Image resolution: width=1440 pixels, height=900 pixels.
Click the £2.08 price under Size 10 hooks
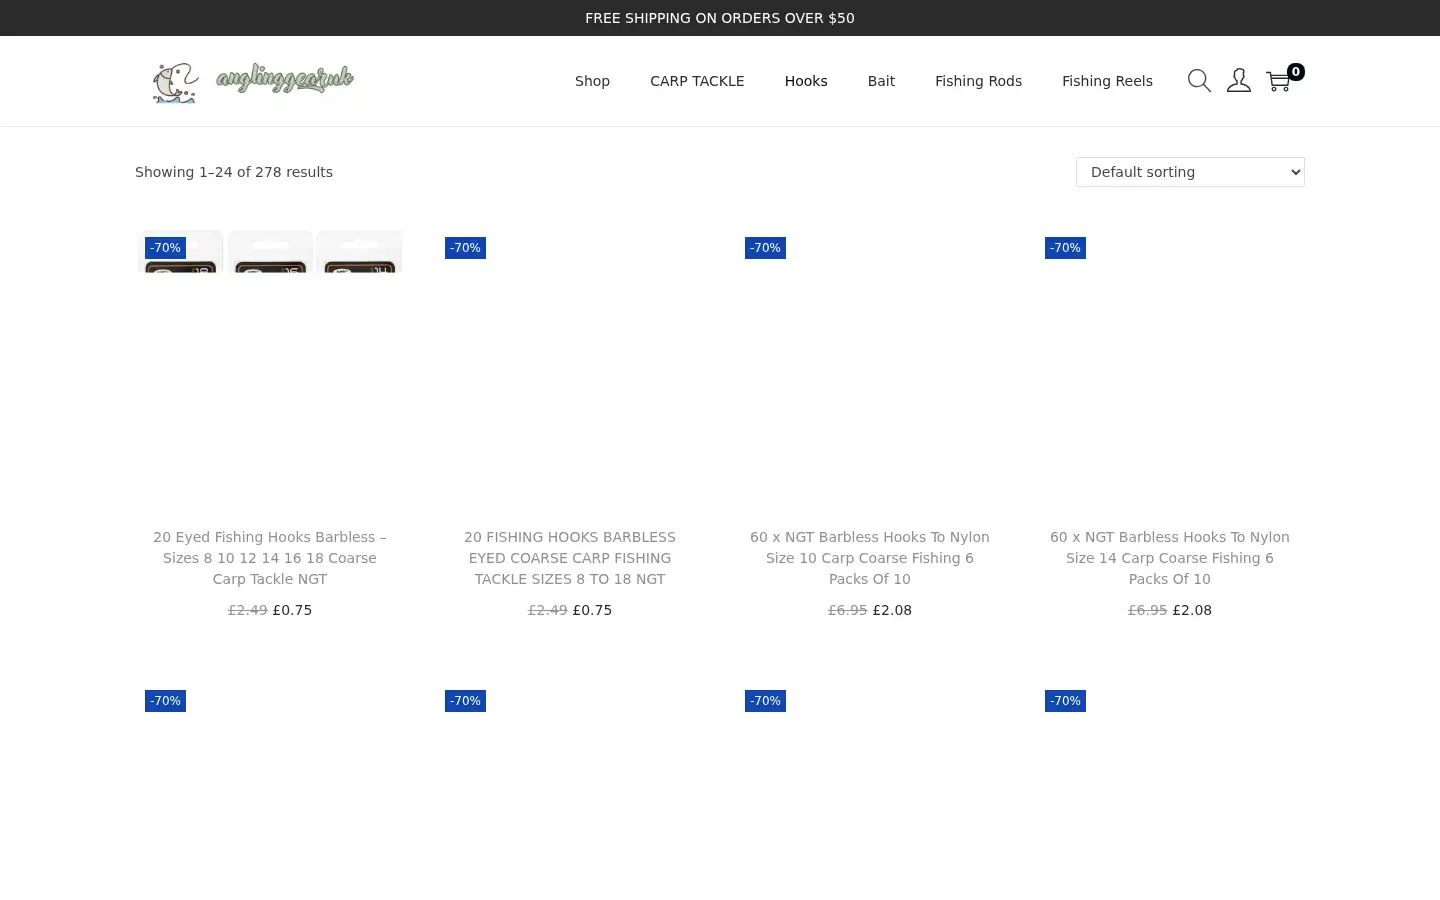coord(892,610)
